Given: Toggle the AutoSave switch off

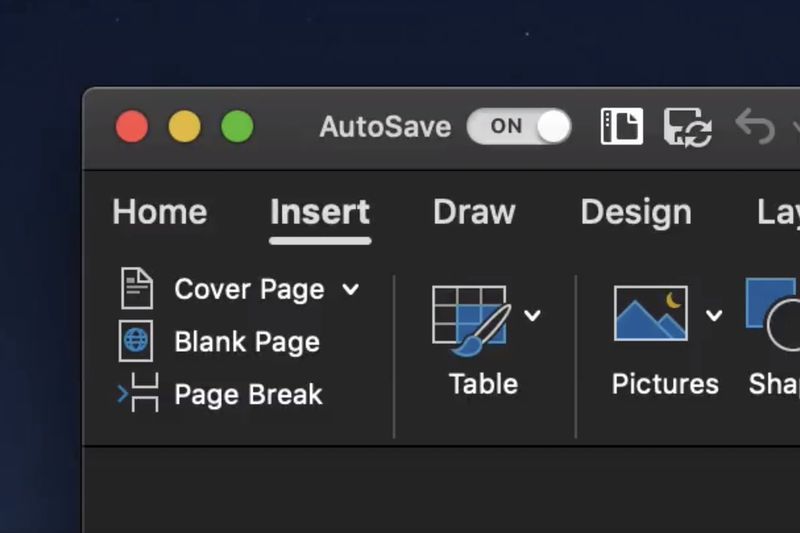Looking at the screenshot, I should [x=519, y=127].
